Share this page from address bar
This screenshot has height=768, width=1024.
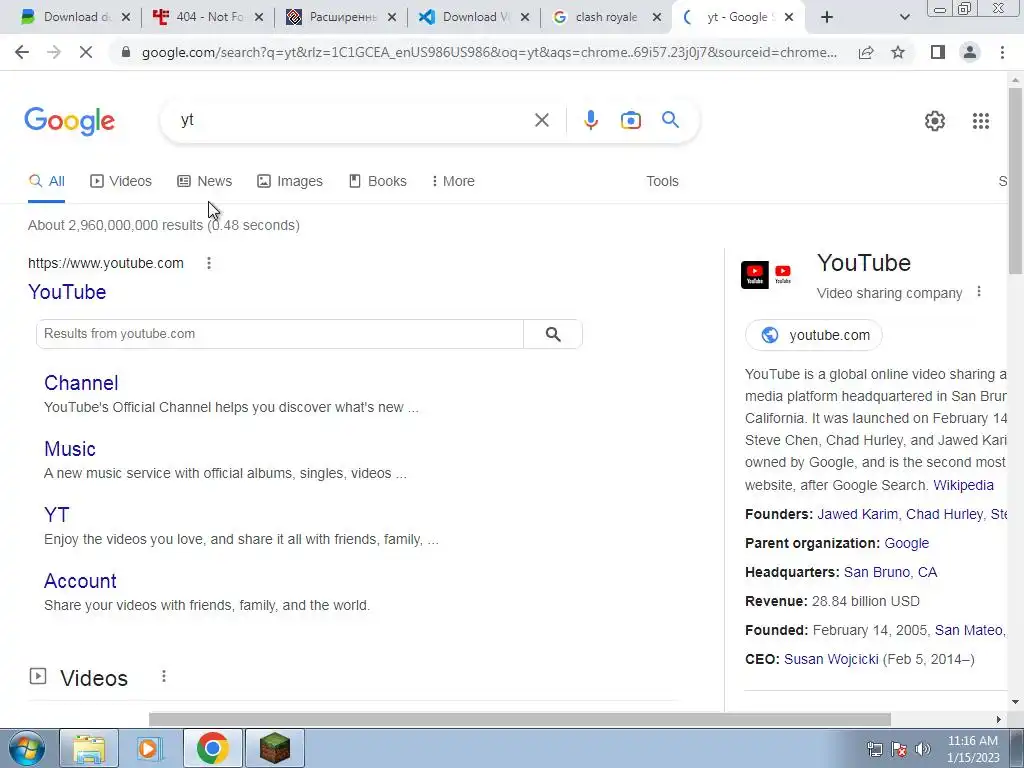(866, 52)
